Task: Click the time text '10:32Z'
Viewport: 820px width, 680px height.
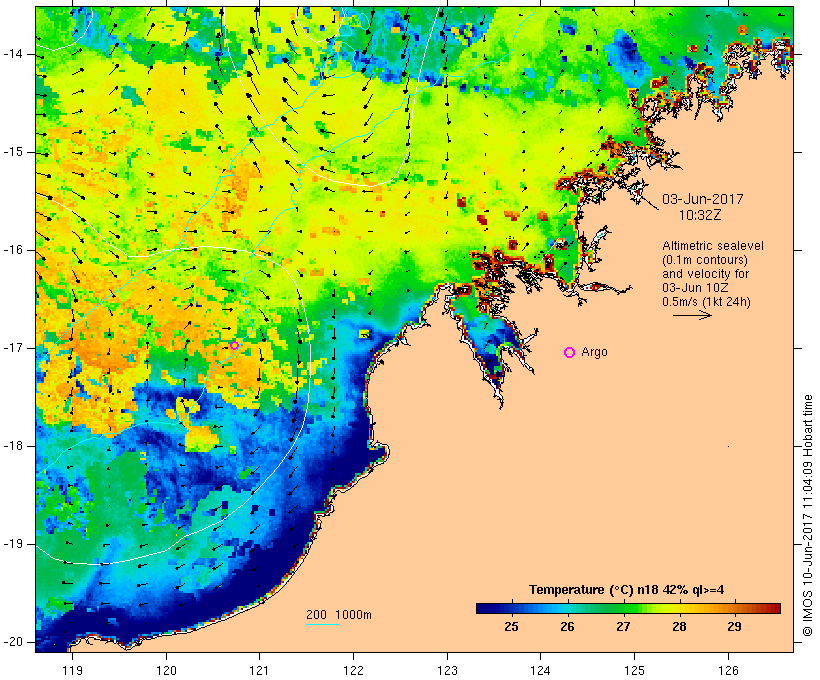Action: (x=700, y=215)
